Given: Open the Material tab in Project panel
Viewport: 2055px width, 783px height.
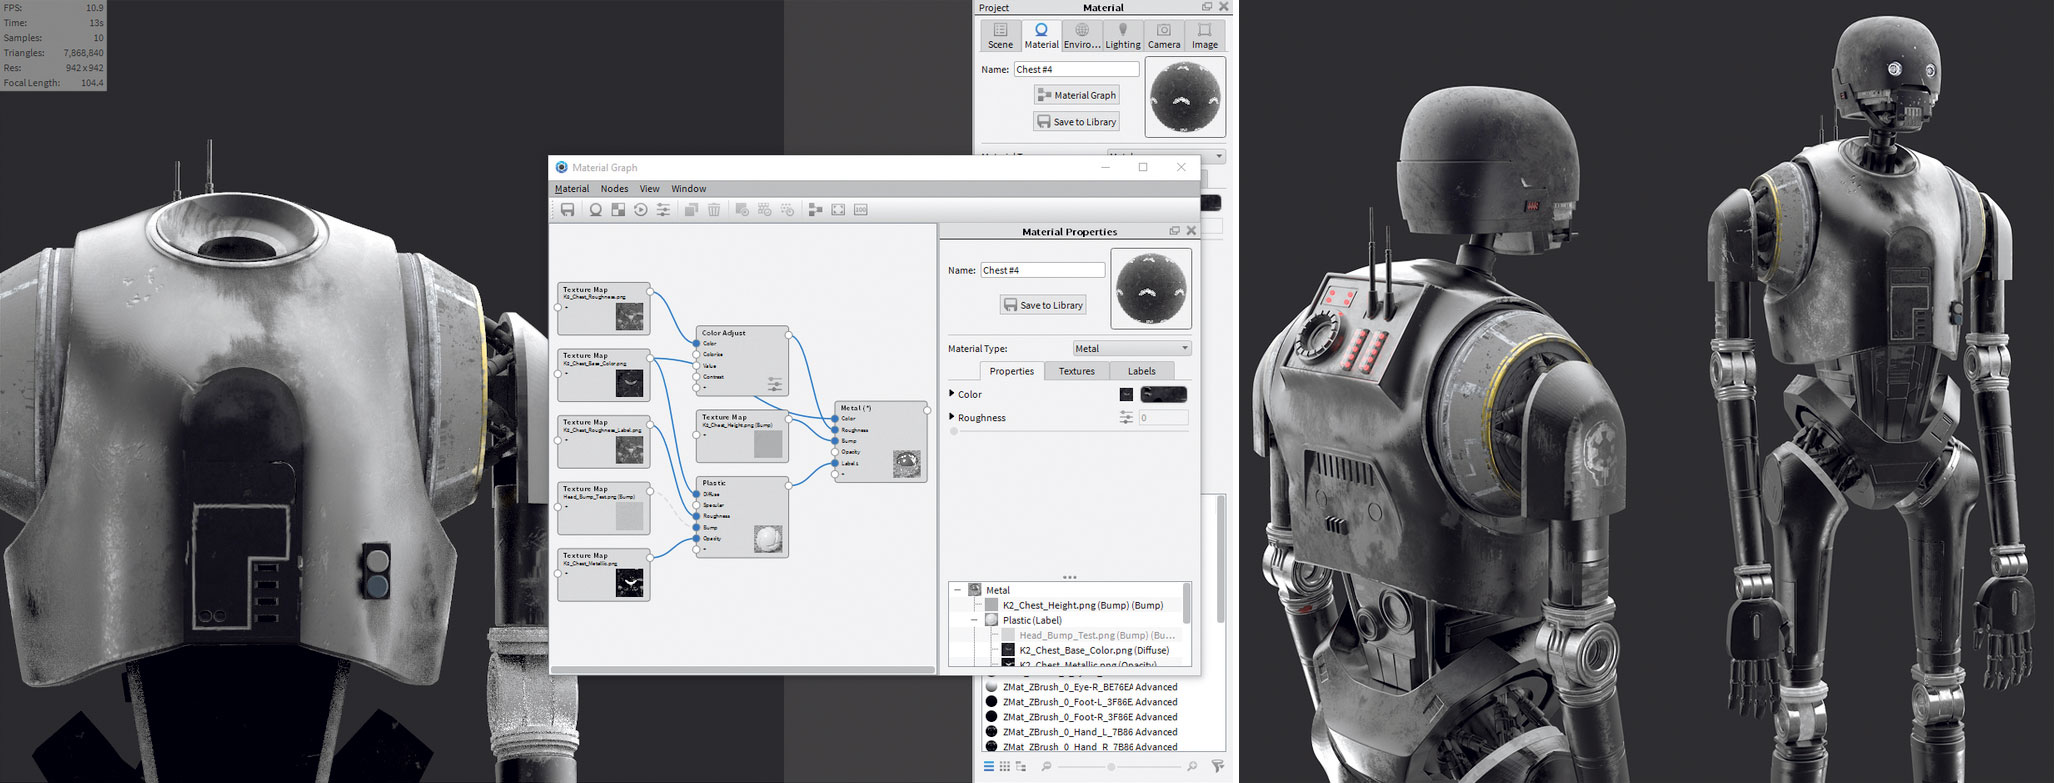Looking at the screenshot, I should [x=1041, y=36].
